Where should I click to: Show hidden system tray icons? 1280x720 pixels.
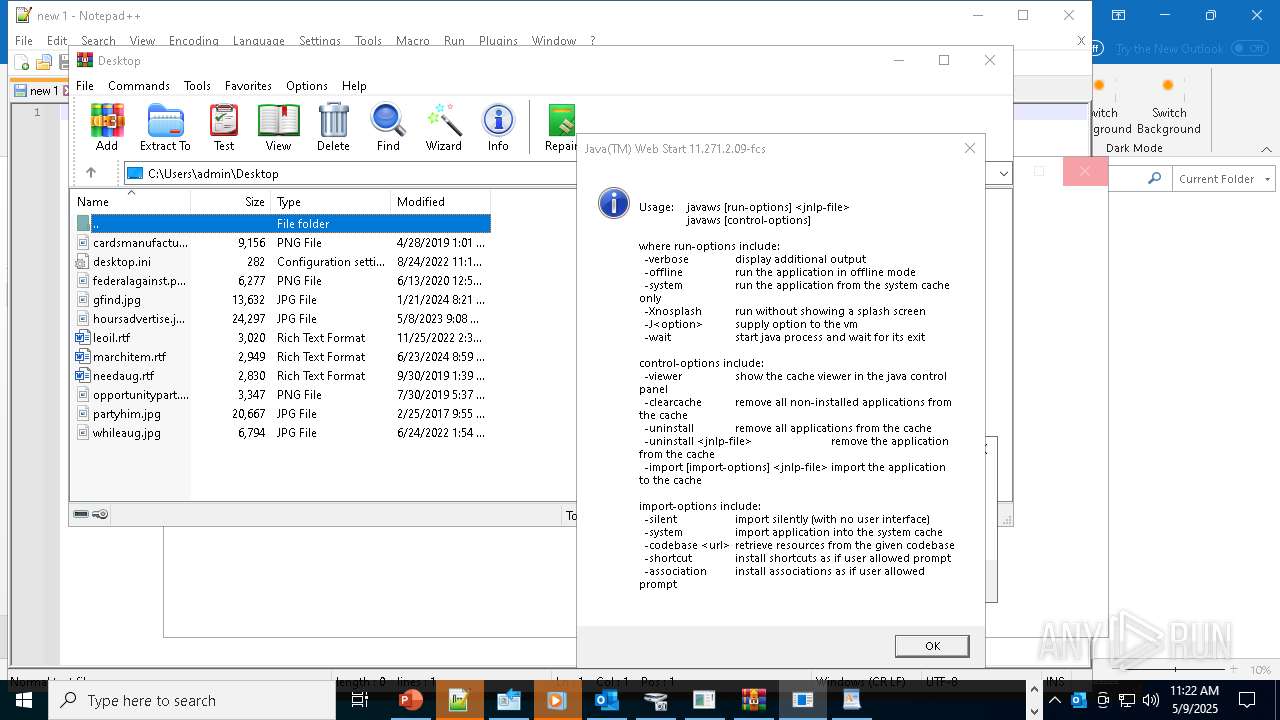tap(1055, 700)
